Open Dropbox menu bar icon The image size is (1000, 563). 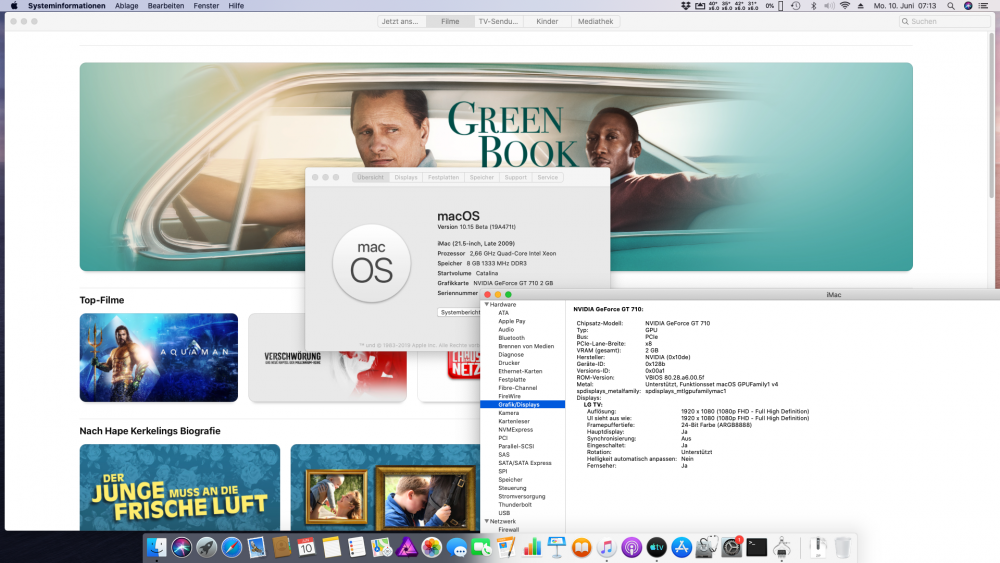coord(686,6)
